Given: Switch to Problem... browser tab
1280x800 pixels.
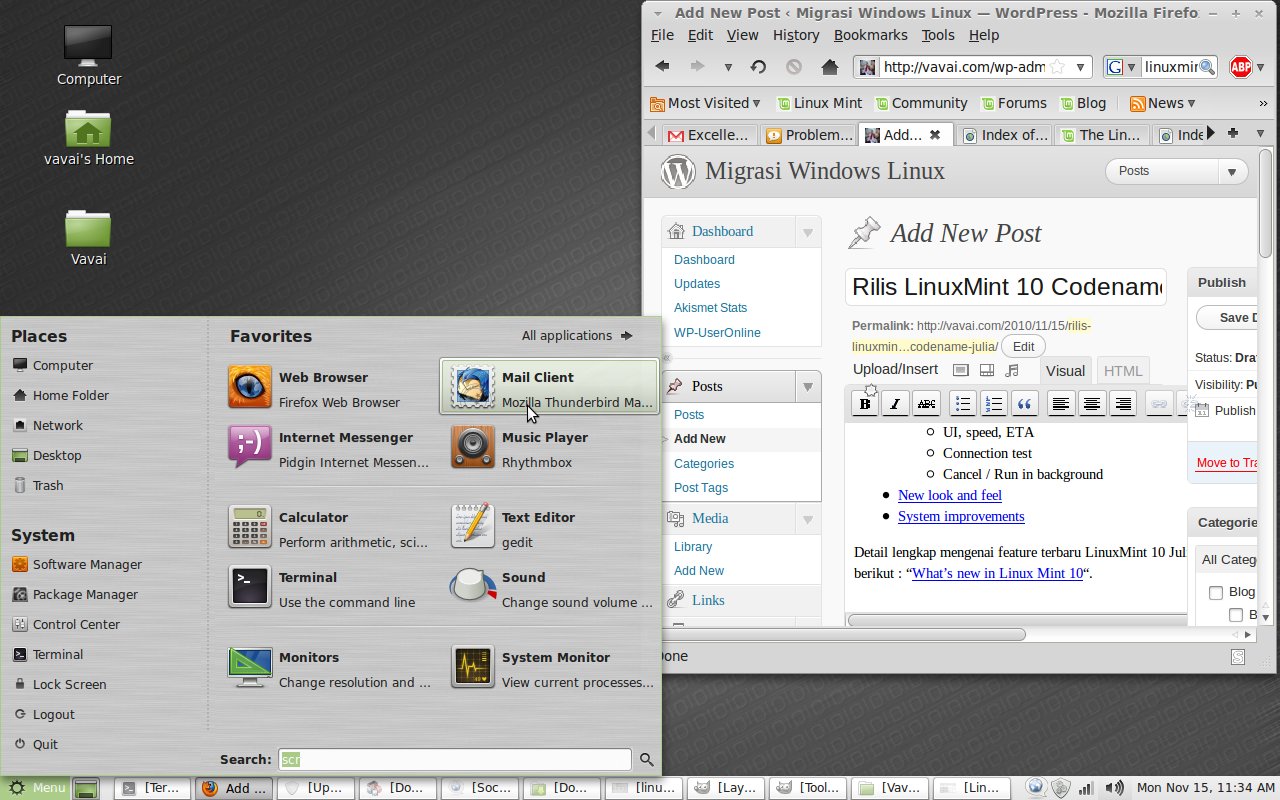Looking at the screenshot, I should [808, 134].
